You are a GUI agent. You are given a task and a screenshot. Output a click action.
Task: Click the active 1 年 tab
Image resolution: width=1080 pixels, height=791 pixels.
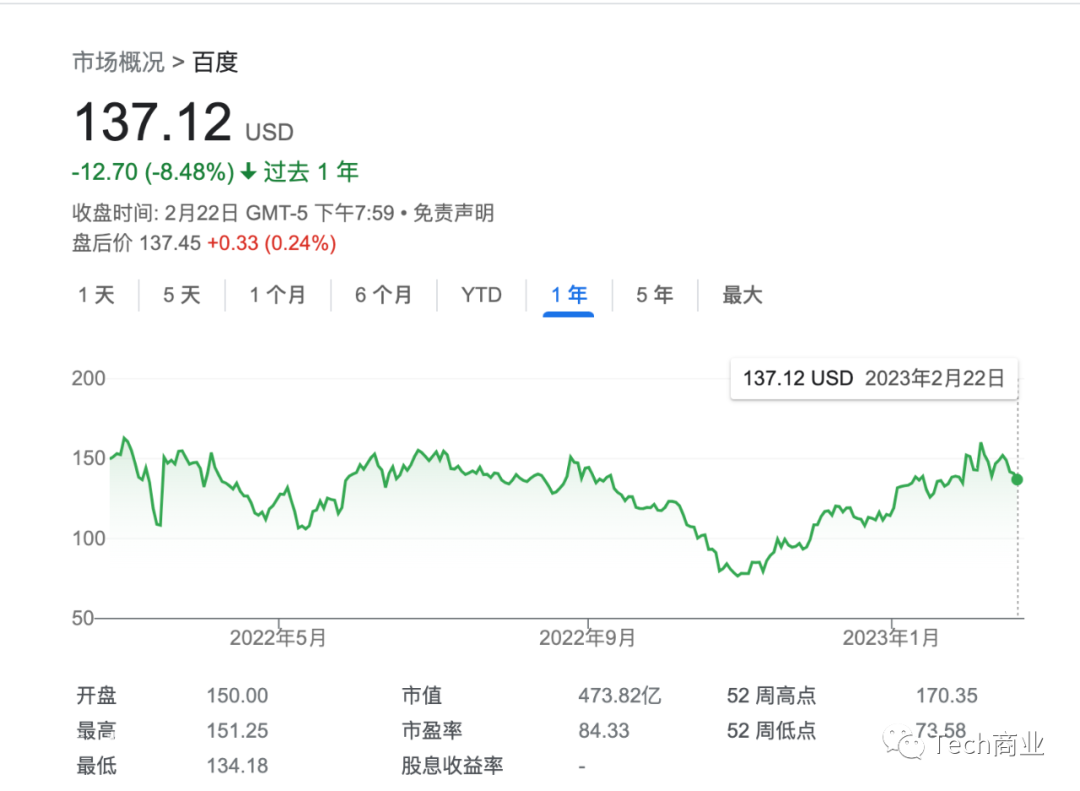(569, 296)
